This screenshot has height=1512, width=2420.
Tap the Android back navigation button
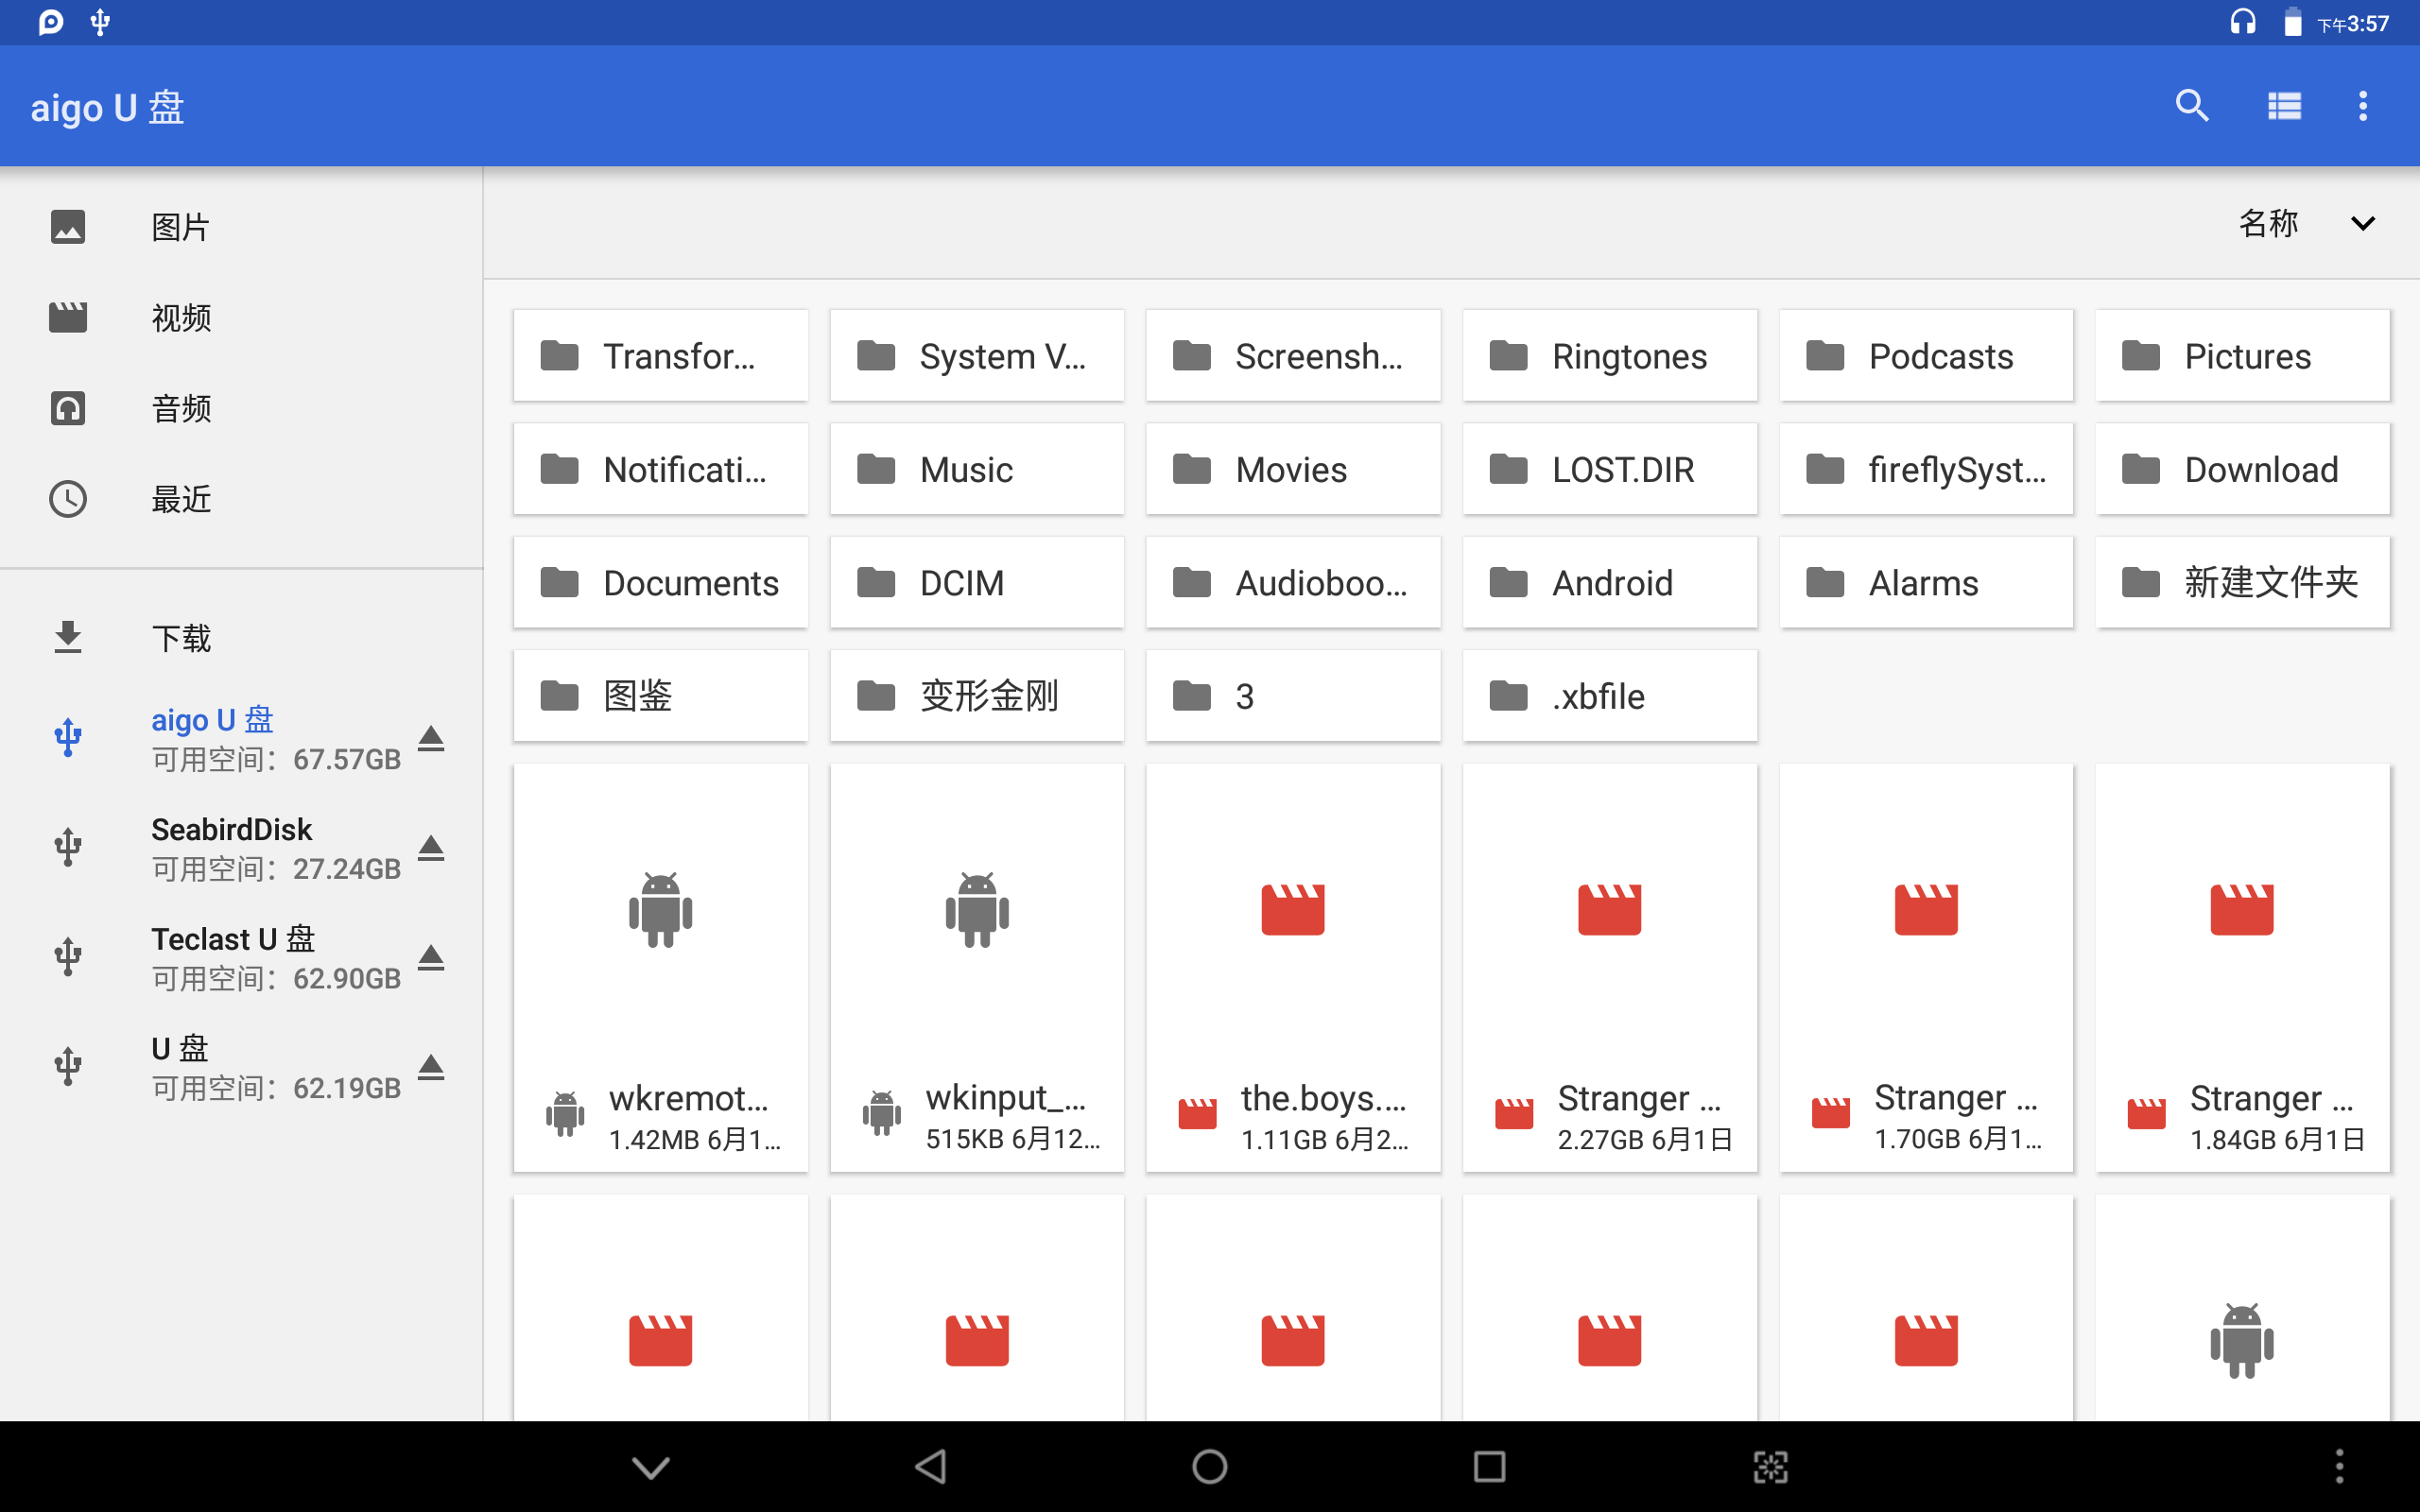pos(931,1467)
